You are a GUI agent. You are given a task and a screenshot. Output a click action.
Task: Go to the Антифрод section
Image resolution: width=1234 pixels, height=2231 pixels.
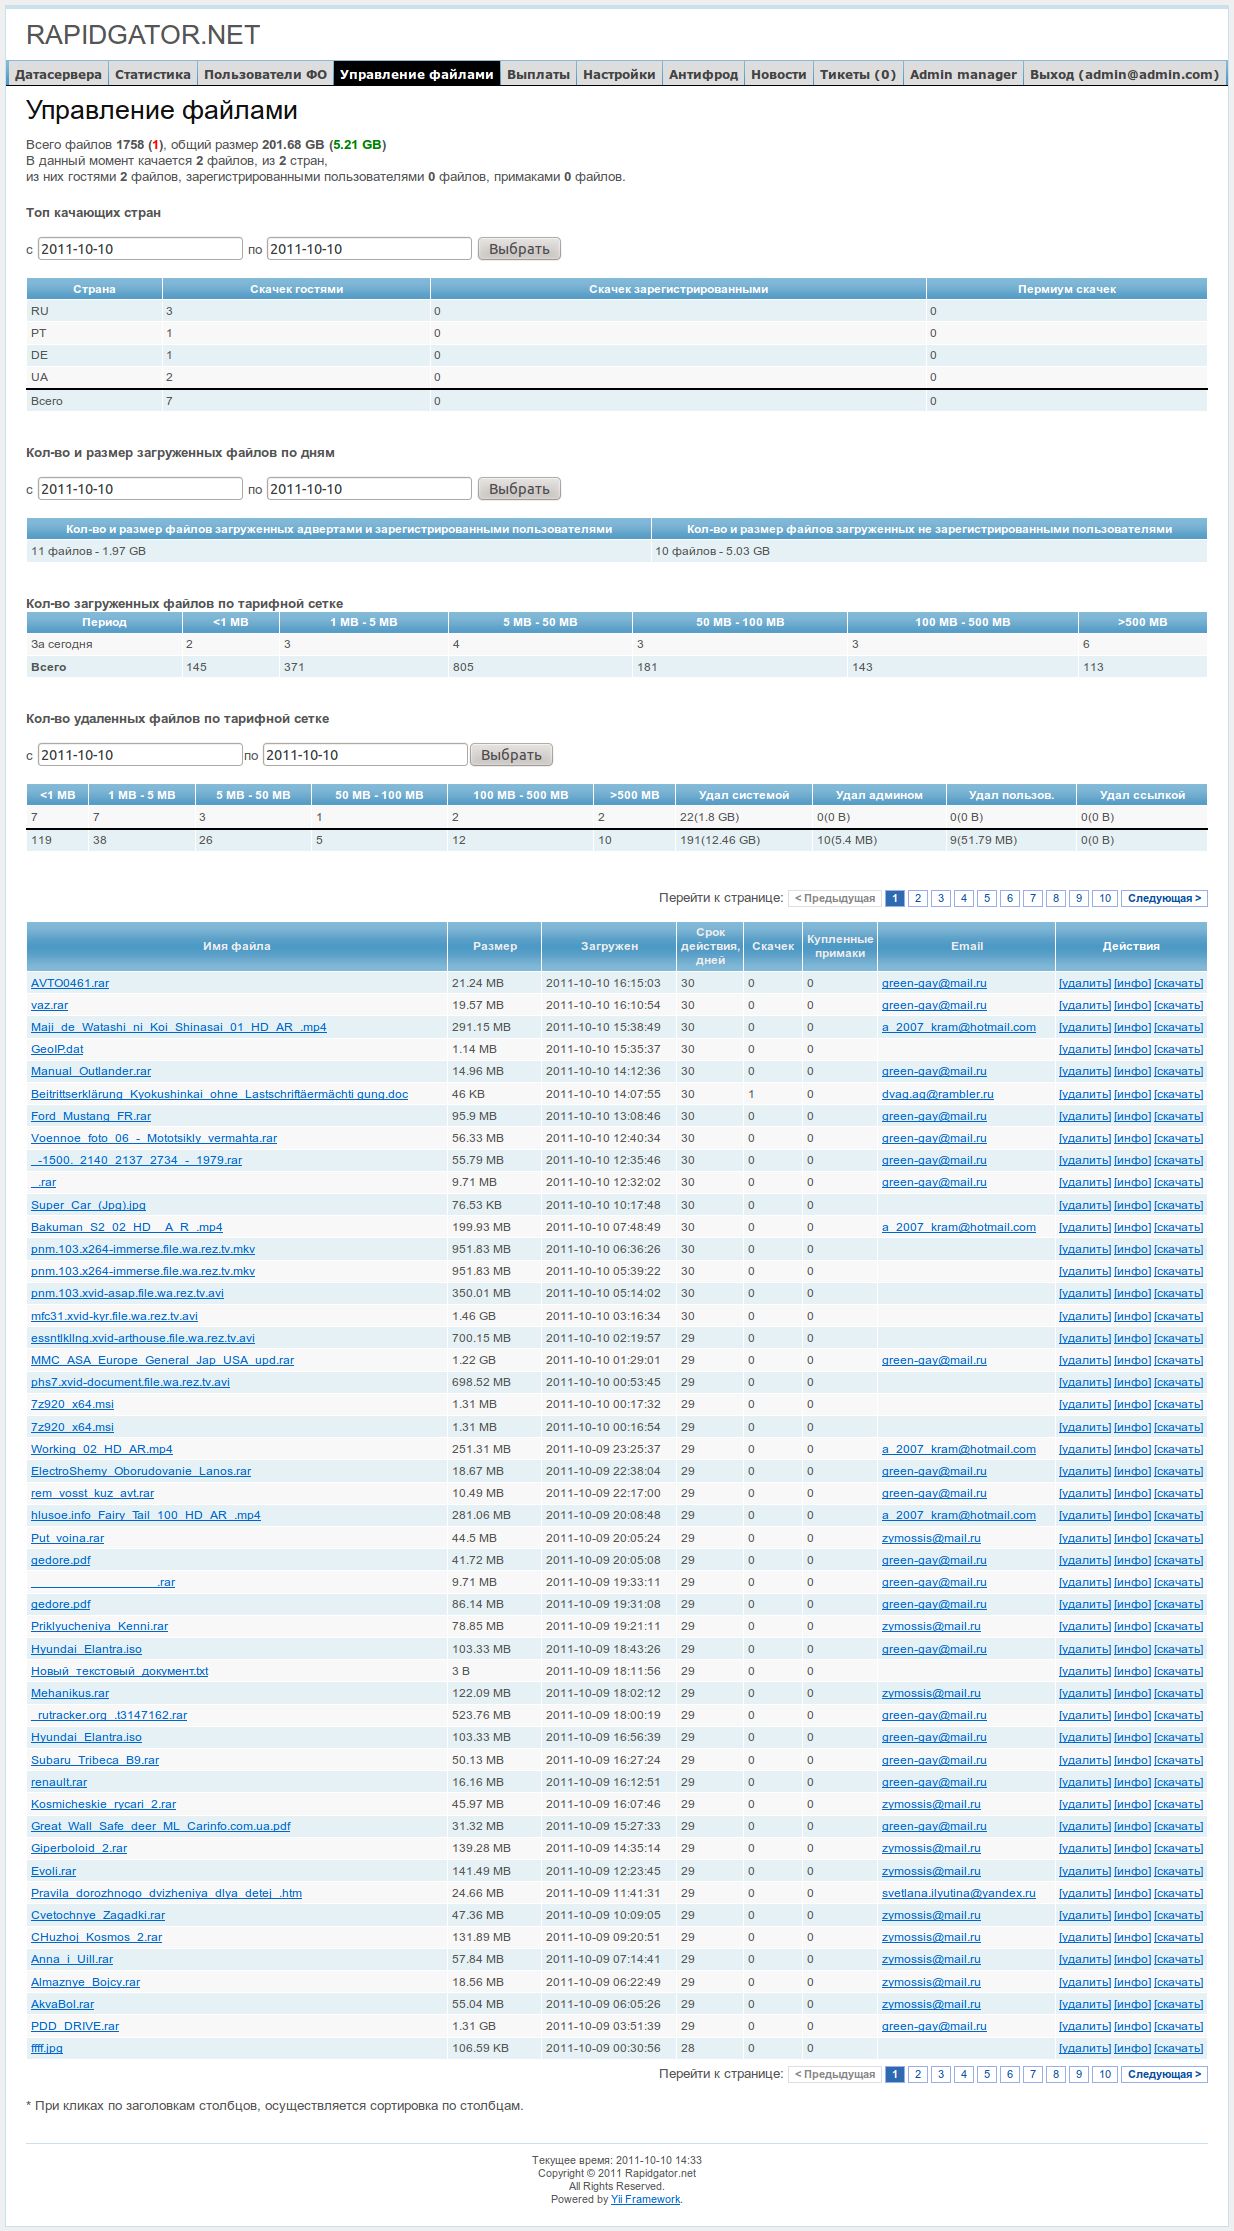point(704,74)
